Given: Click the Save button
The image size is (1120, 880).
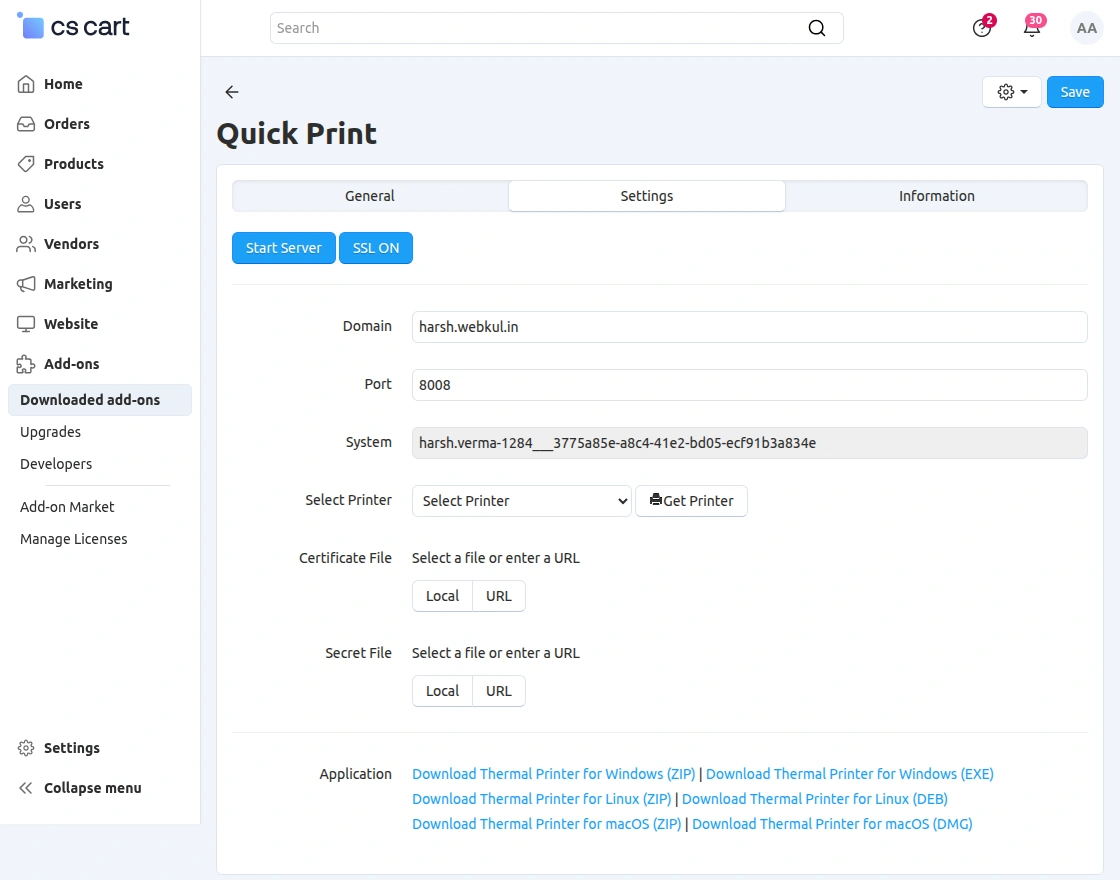Looking at the screenshot, I should pos(1075,92).
